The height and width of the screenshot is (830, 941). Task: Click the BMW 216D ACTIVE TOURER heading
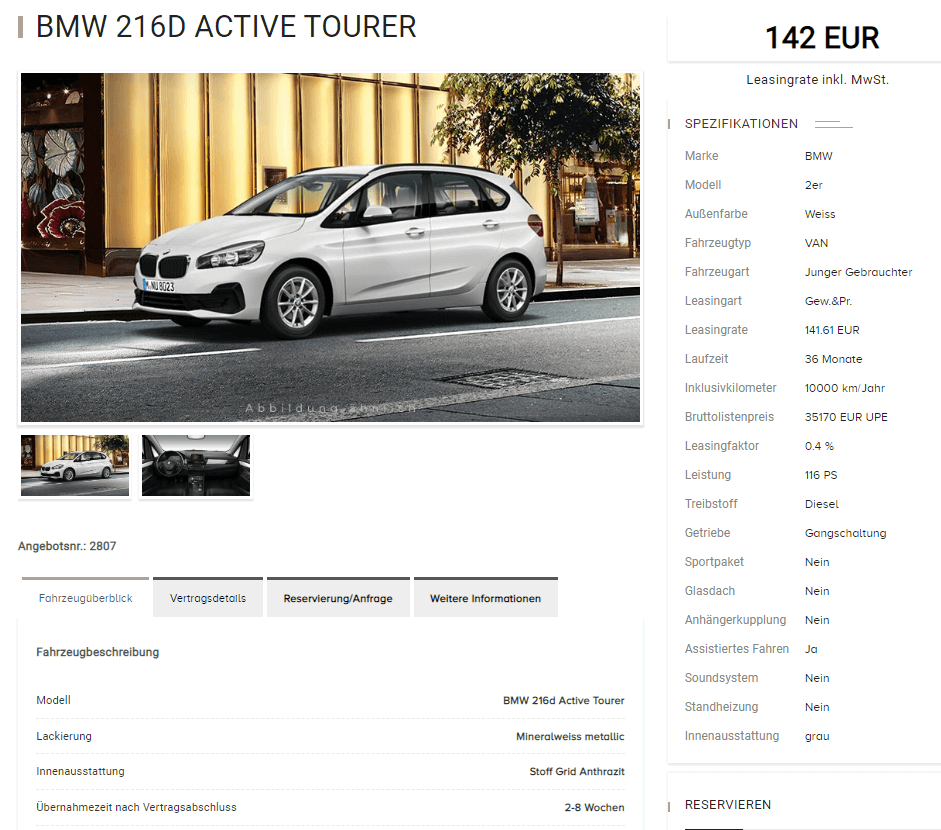pyautogui.click(x=226, y=27)
